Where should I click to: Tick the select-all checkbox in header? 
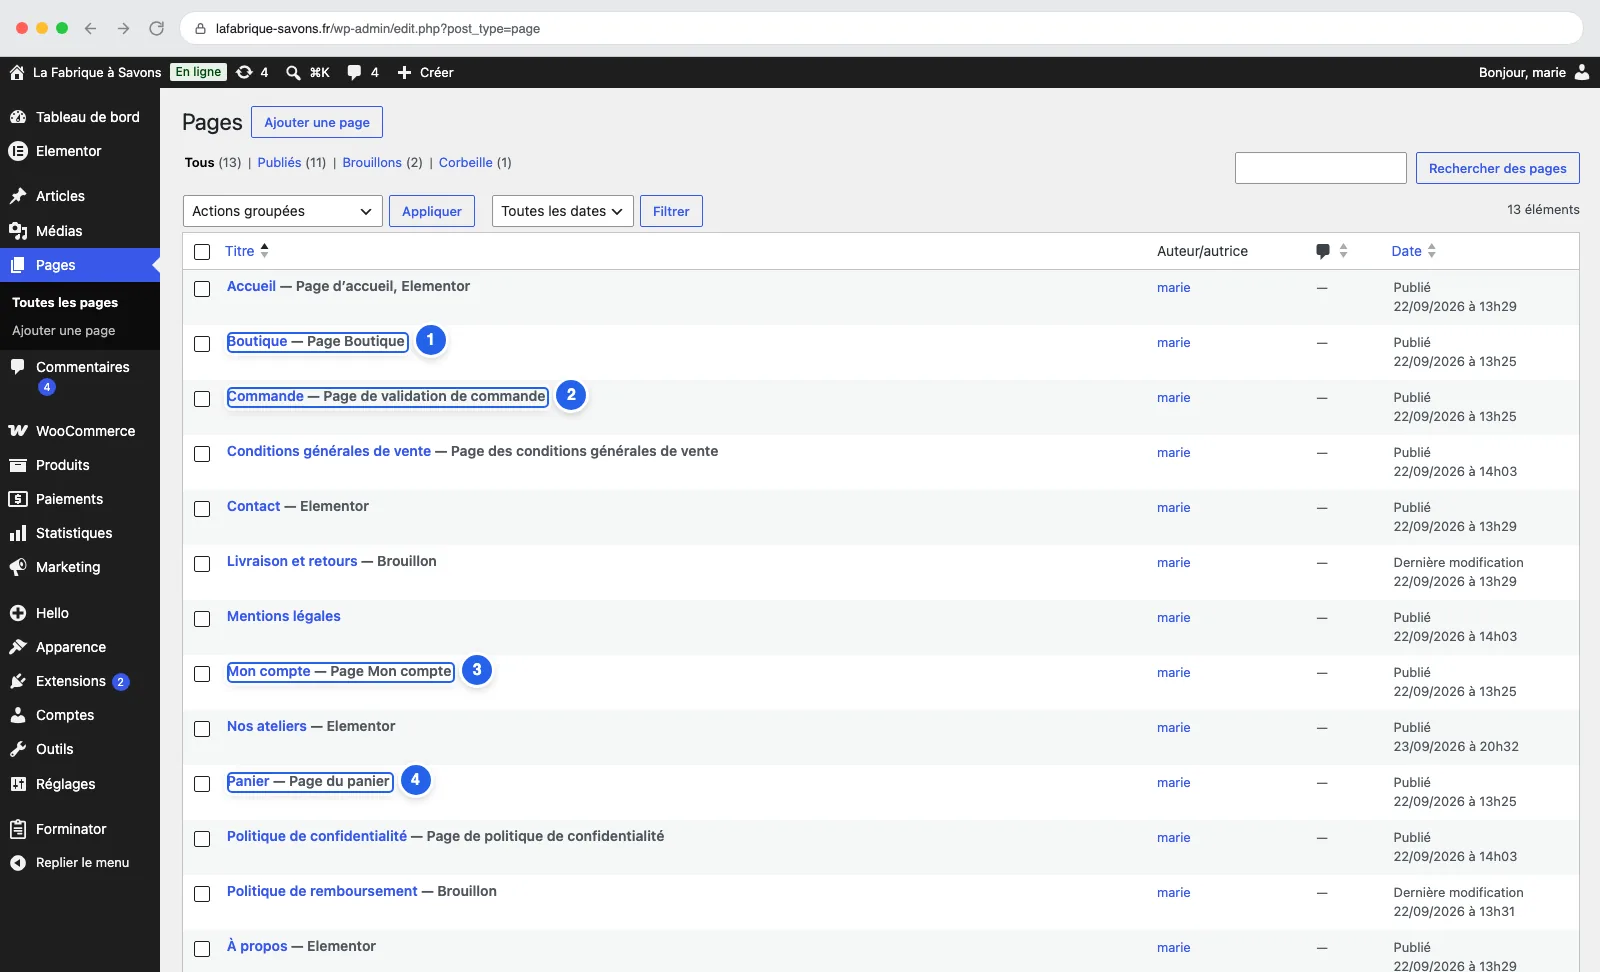(x=202, y=252)
